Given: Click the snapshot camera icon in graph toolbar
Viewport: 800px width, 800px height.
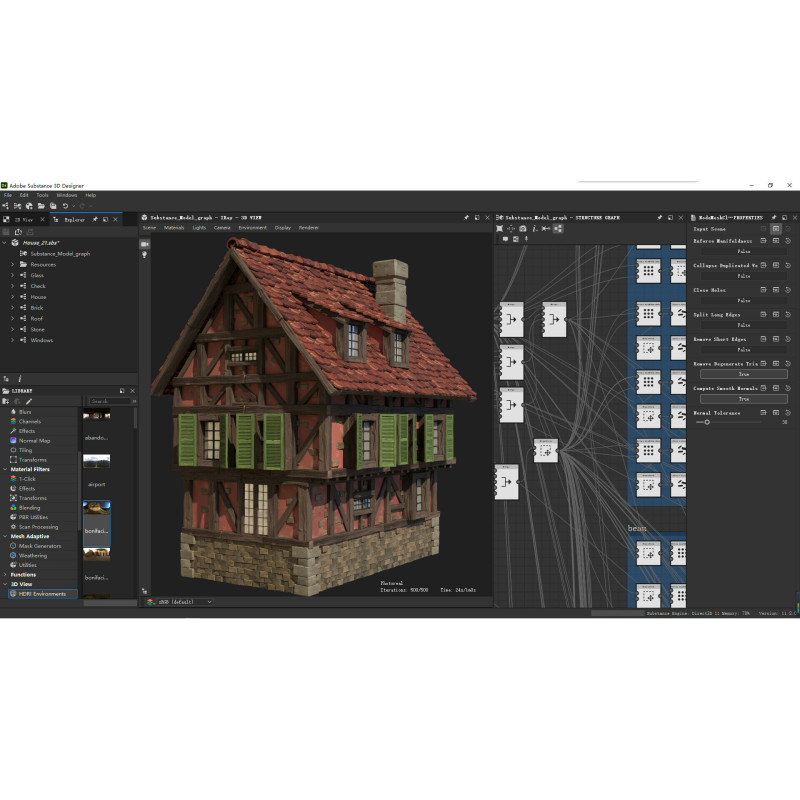Looking at the screenshot, I should pos(522,228).
